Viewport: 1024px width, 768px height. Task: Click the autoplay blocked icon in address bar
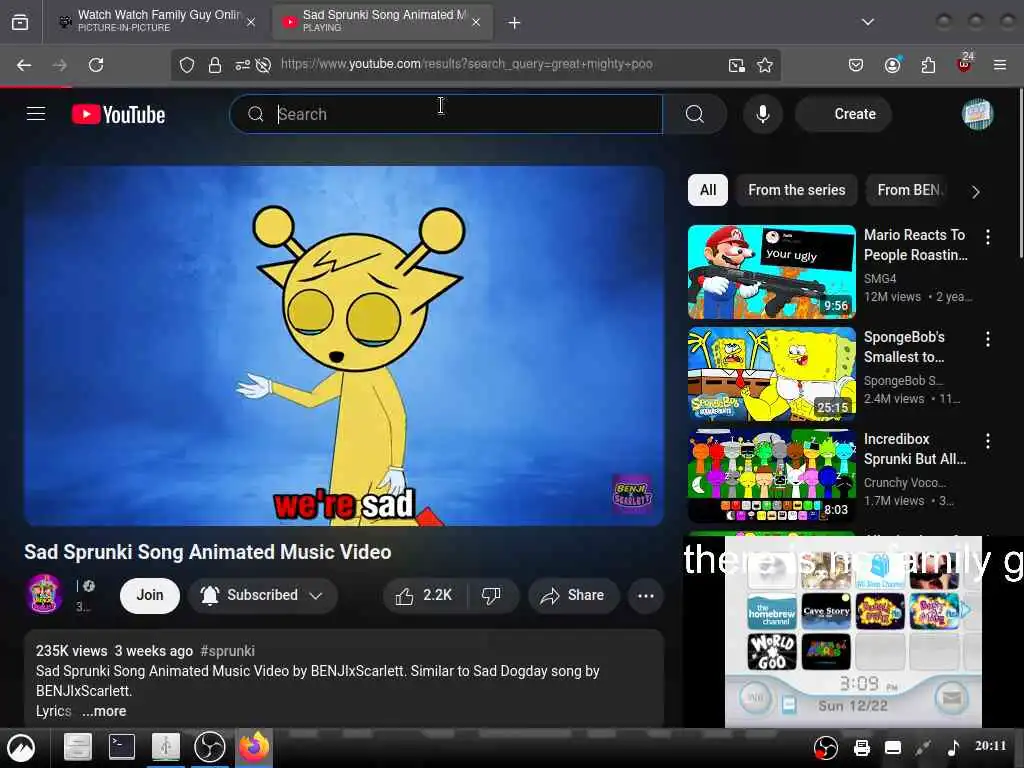click(263, 65)
